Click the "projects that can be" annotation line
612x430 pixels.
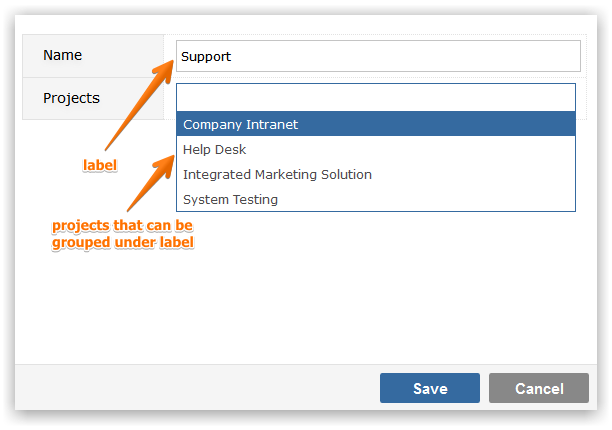(x=123, y=225)
